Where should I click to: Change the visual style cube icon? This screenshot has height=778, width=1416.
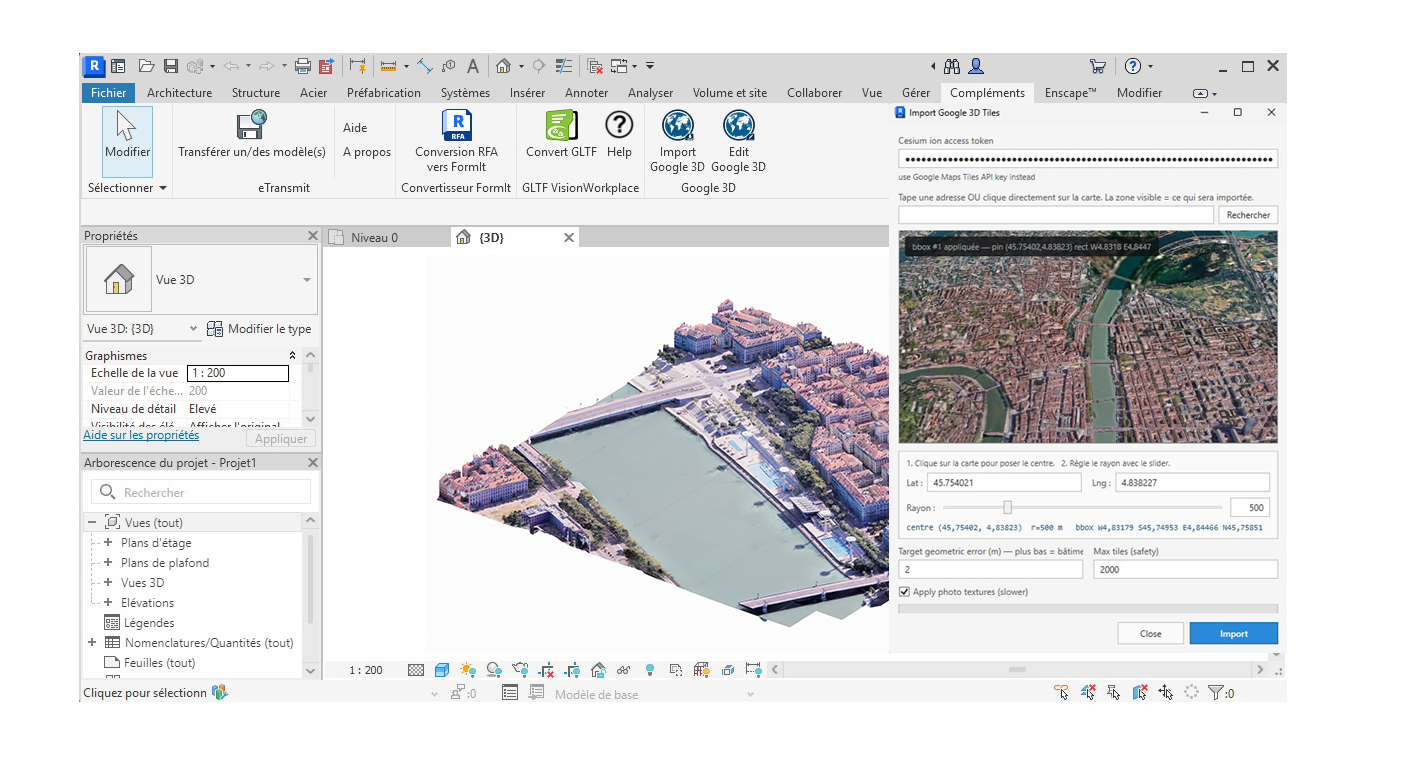pyautogui.click(x=442, y=670)
